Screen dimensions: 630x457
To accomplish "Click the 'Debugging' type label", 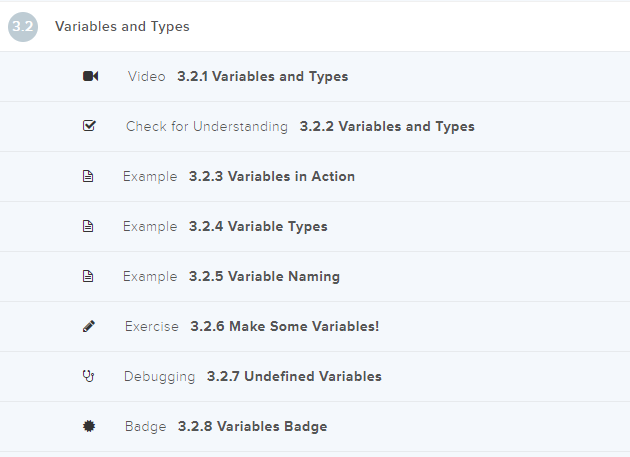I will click(x=159, y=376).
